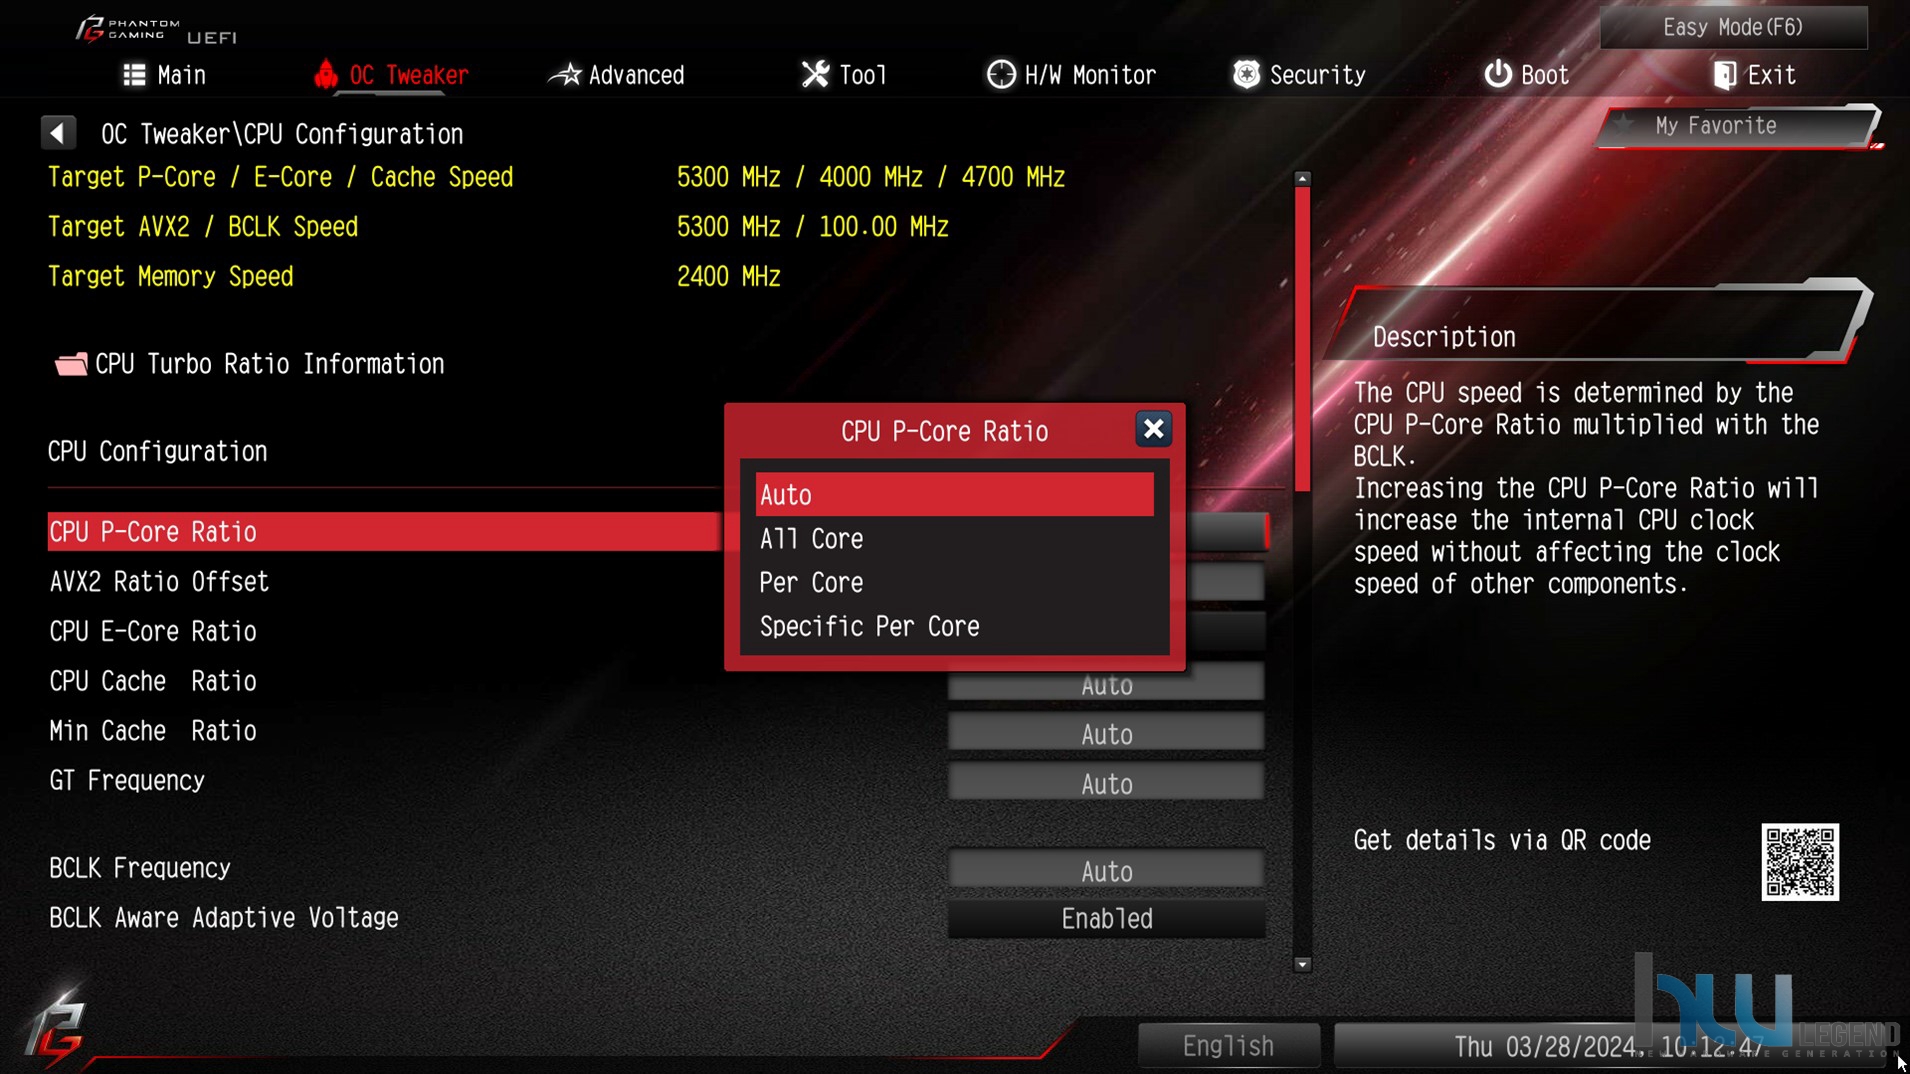Switch to the Main tab

(x=164, y=75)
